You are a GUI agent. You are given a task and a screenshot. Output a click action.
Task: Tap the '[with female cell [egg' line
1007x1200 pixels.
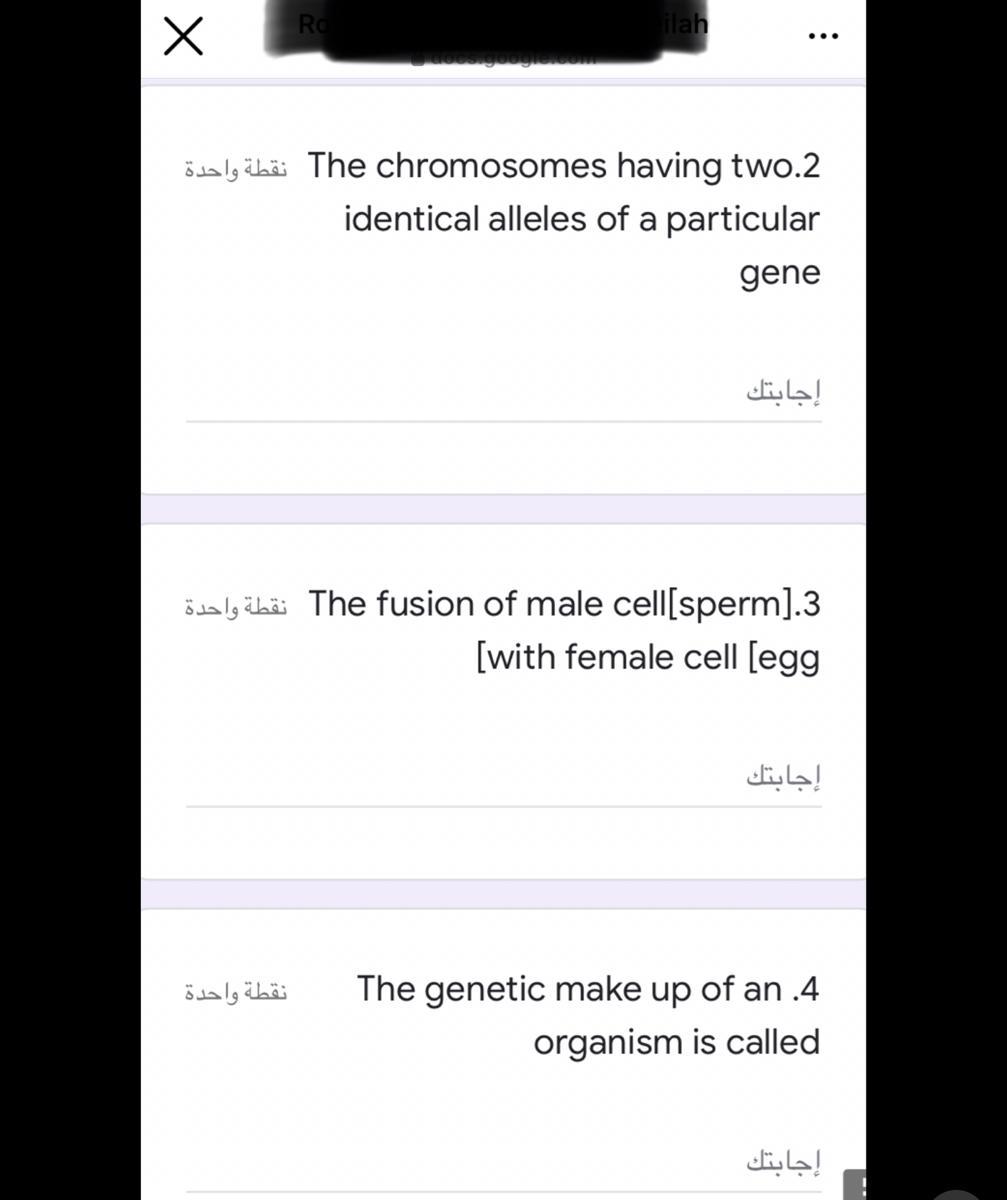click(x=648, y=658)
